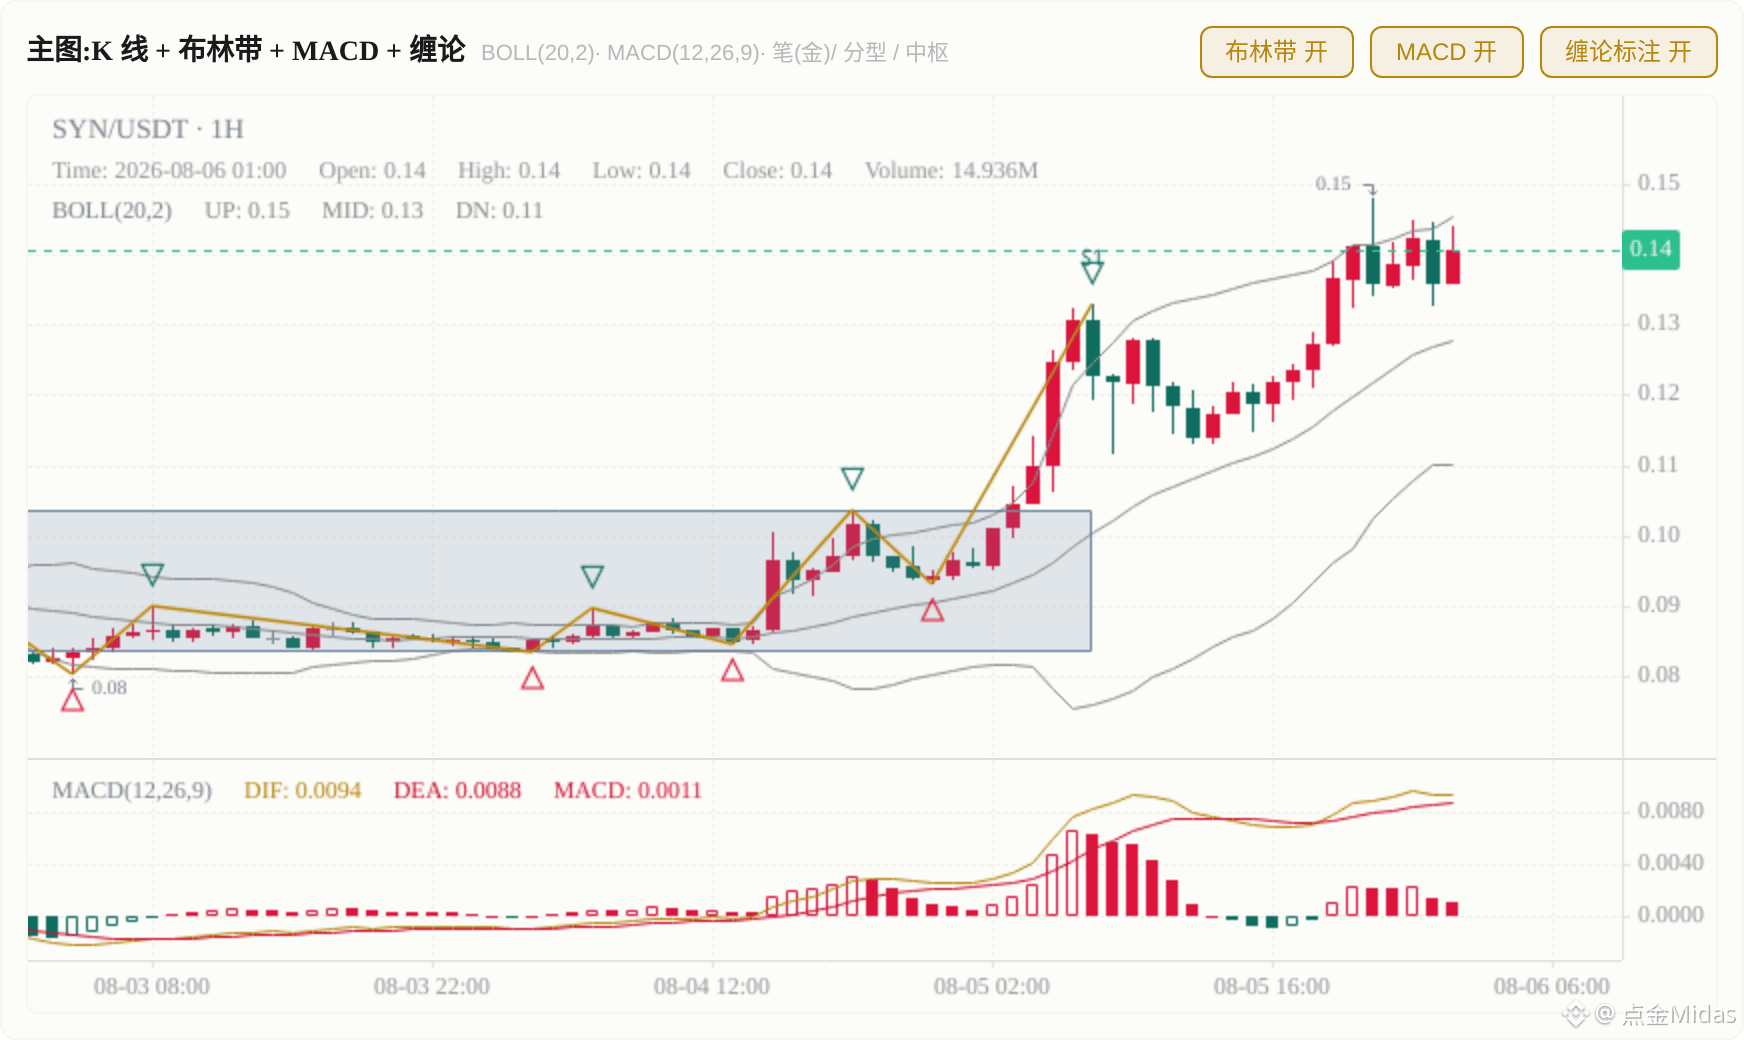Click the 0.10 price axis label

(x=1658, y=535)
